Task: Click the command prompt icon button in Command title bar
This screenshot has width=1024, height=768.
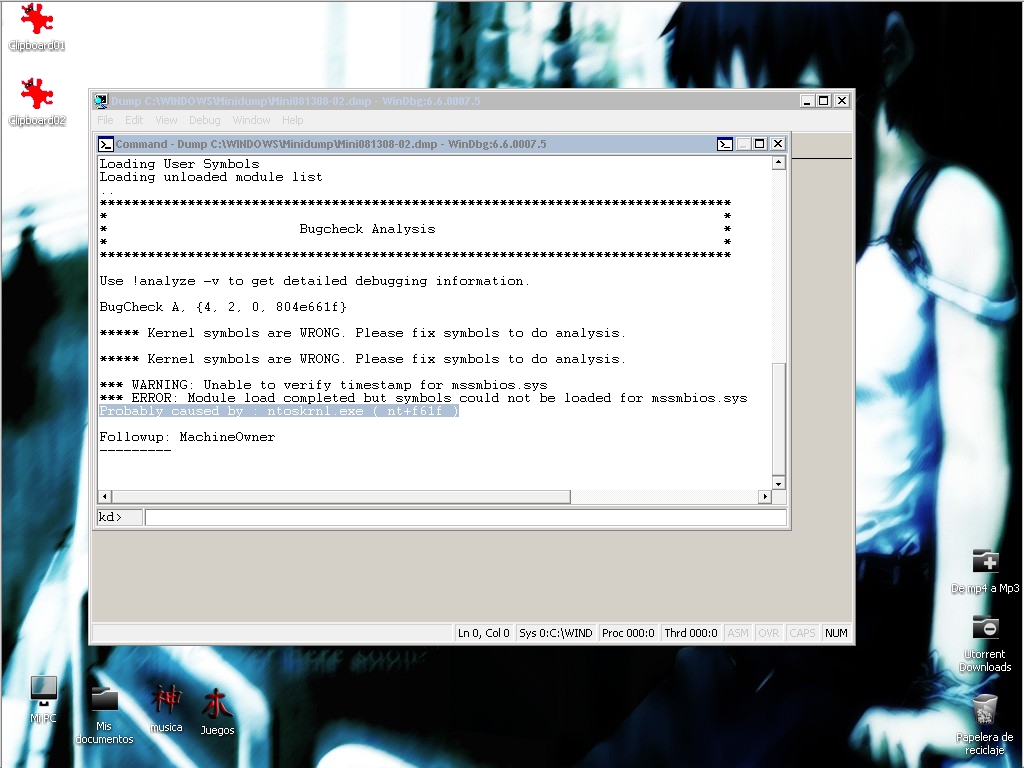Action: 725,144
